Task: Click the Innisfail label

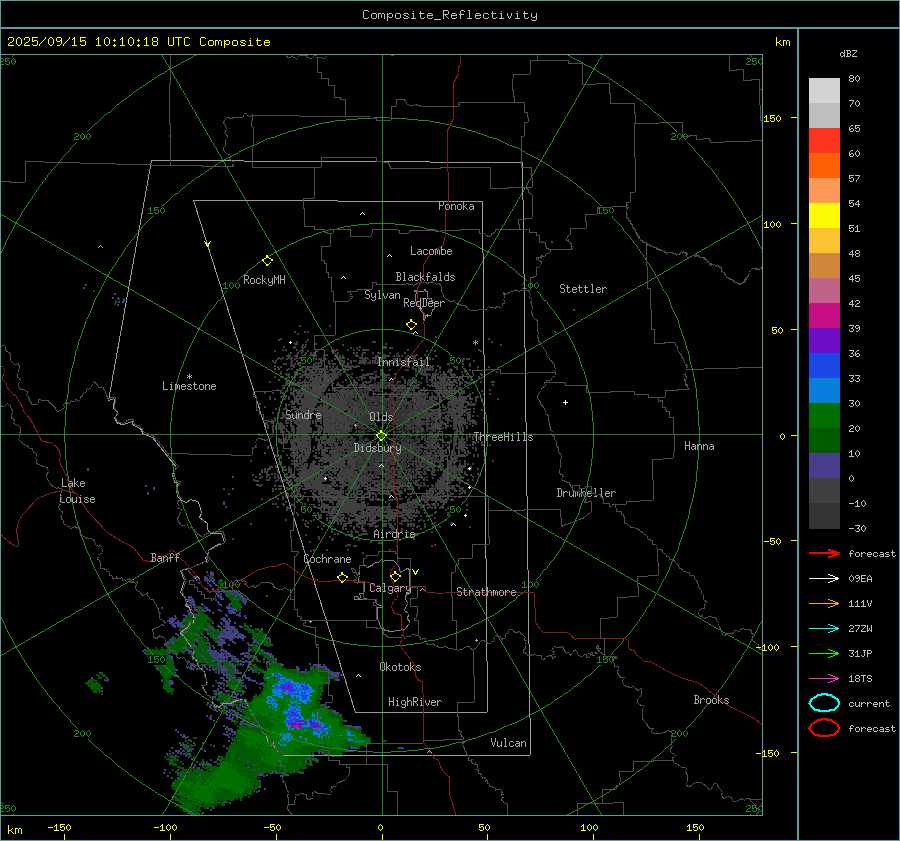Action: (404, 362)
